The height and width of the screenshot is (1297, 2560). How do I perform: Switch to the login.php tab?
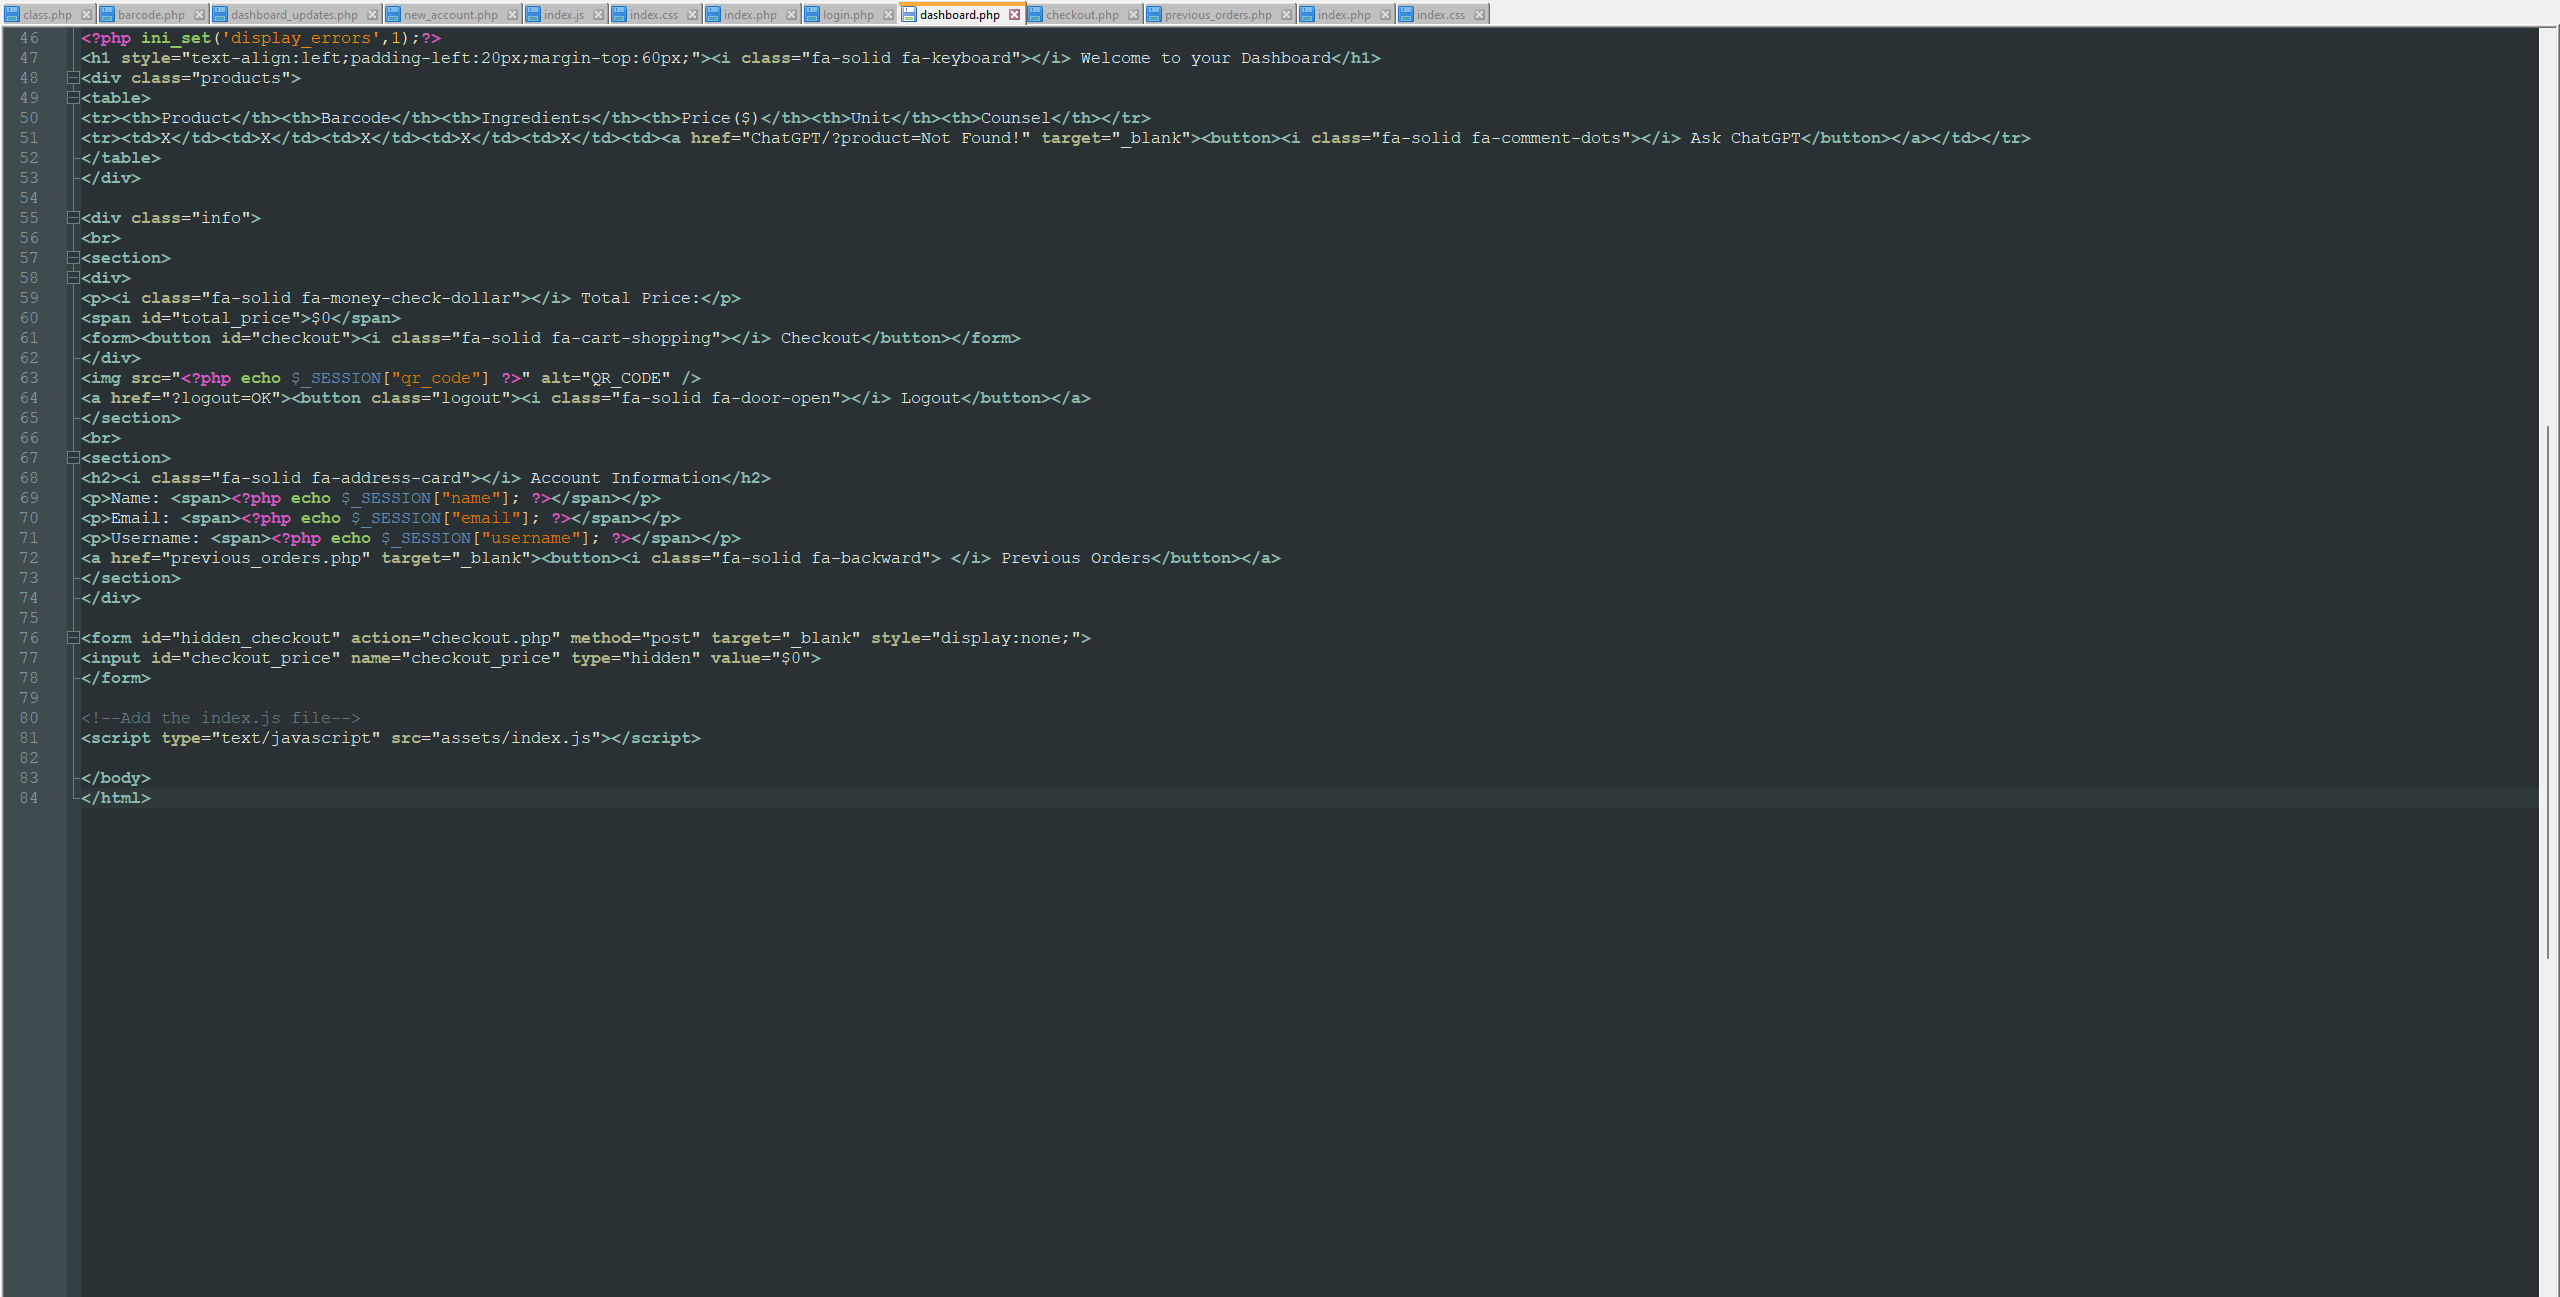click(x=848, y=14)
